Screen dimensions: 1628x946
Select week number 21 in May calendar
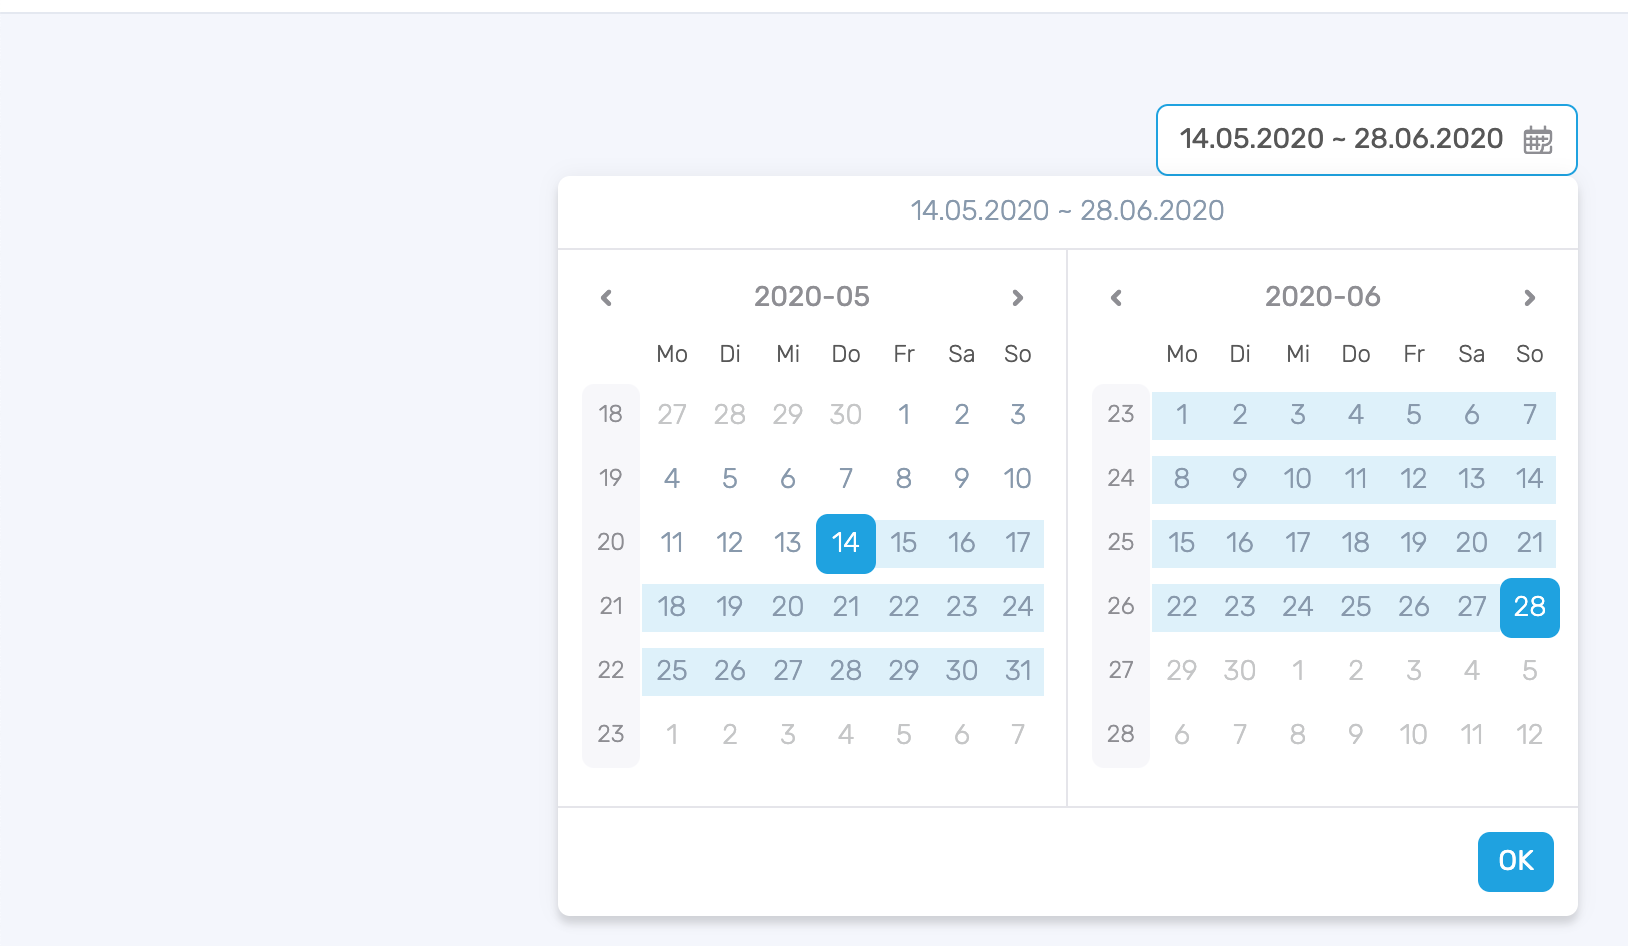pos(611,606)
